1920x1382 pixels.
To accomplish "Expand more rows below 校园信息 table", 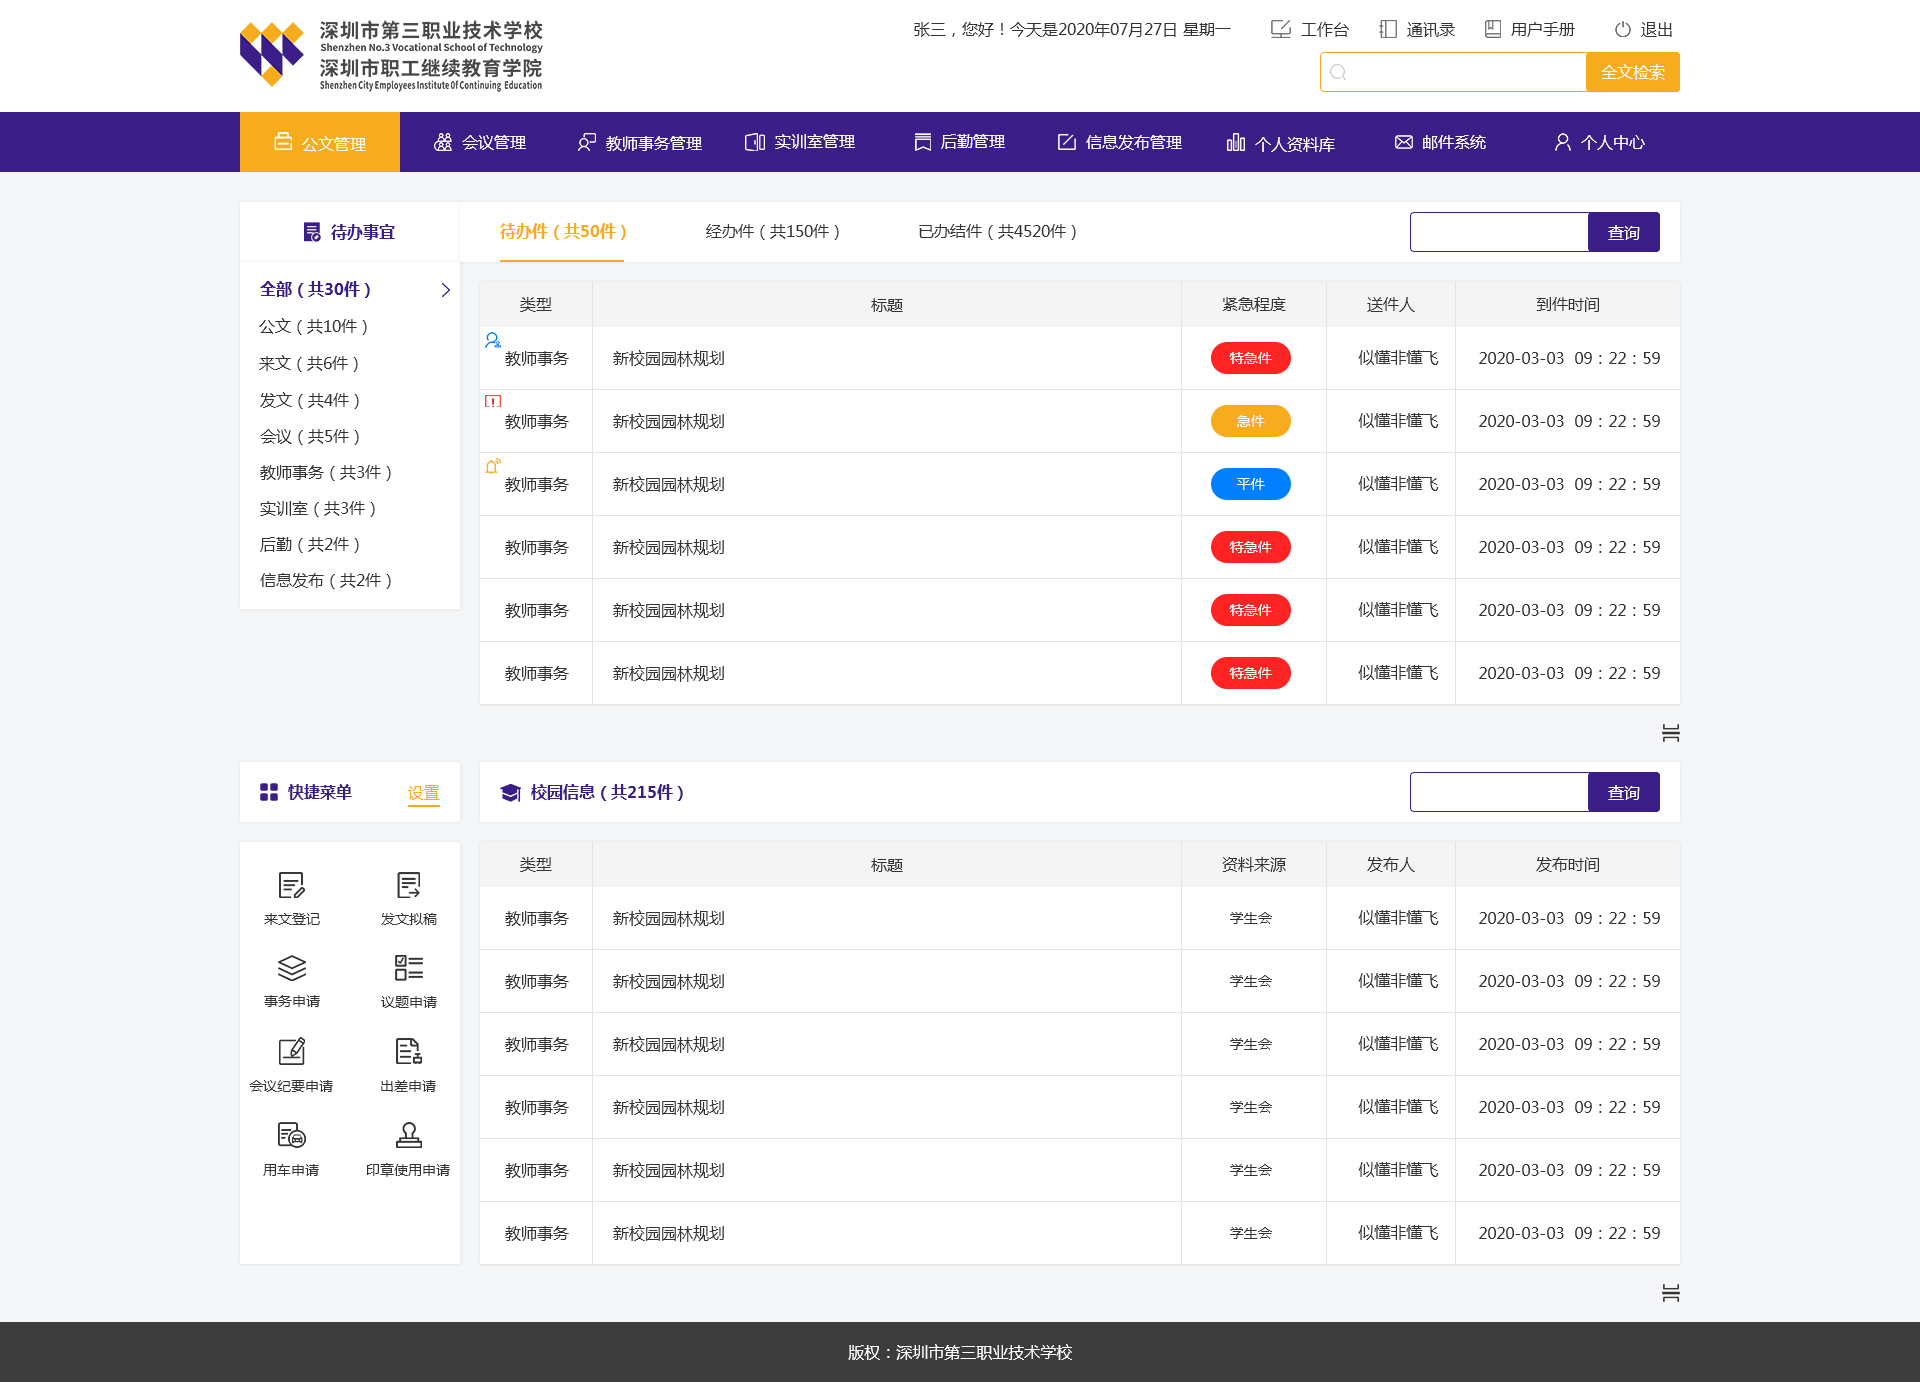I will (x=1670, y=1293).
